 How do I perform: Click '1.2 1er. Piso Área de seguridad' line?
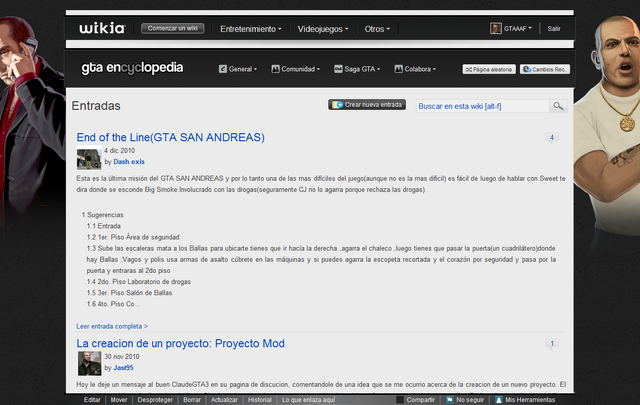pyautogui.click(x=133, y=237)
